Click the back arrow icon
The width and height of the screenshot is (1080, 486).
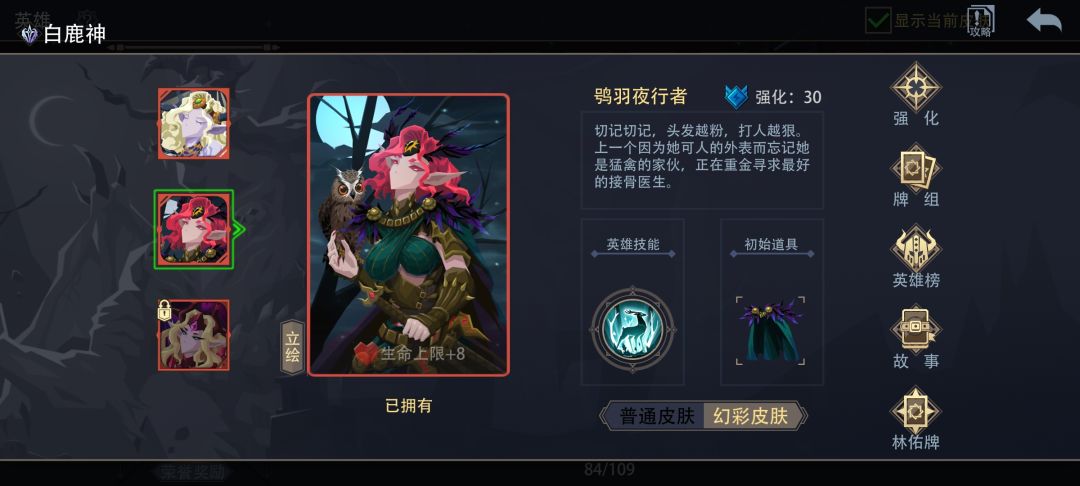pos(1043,20)
